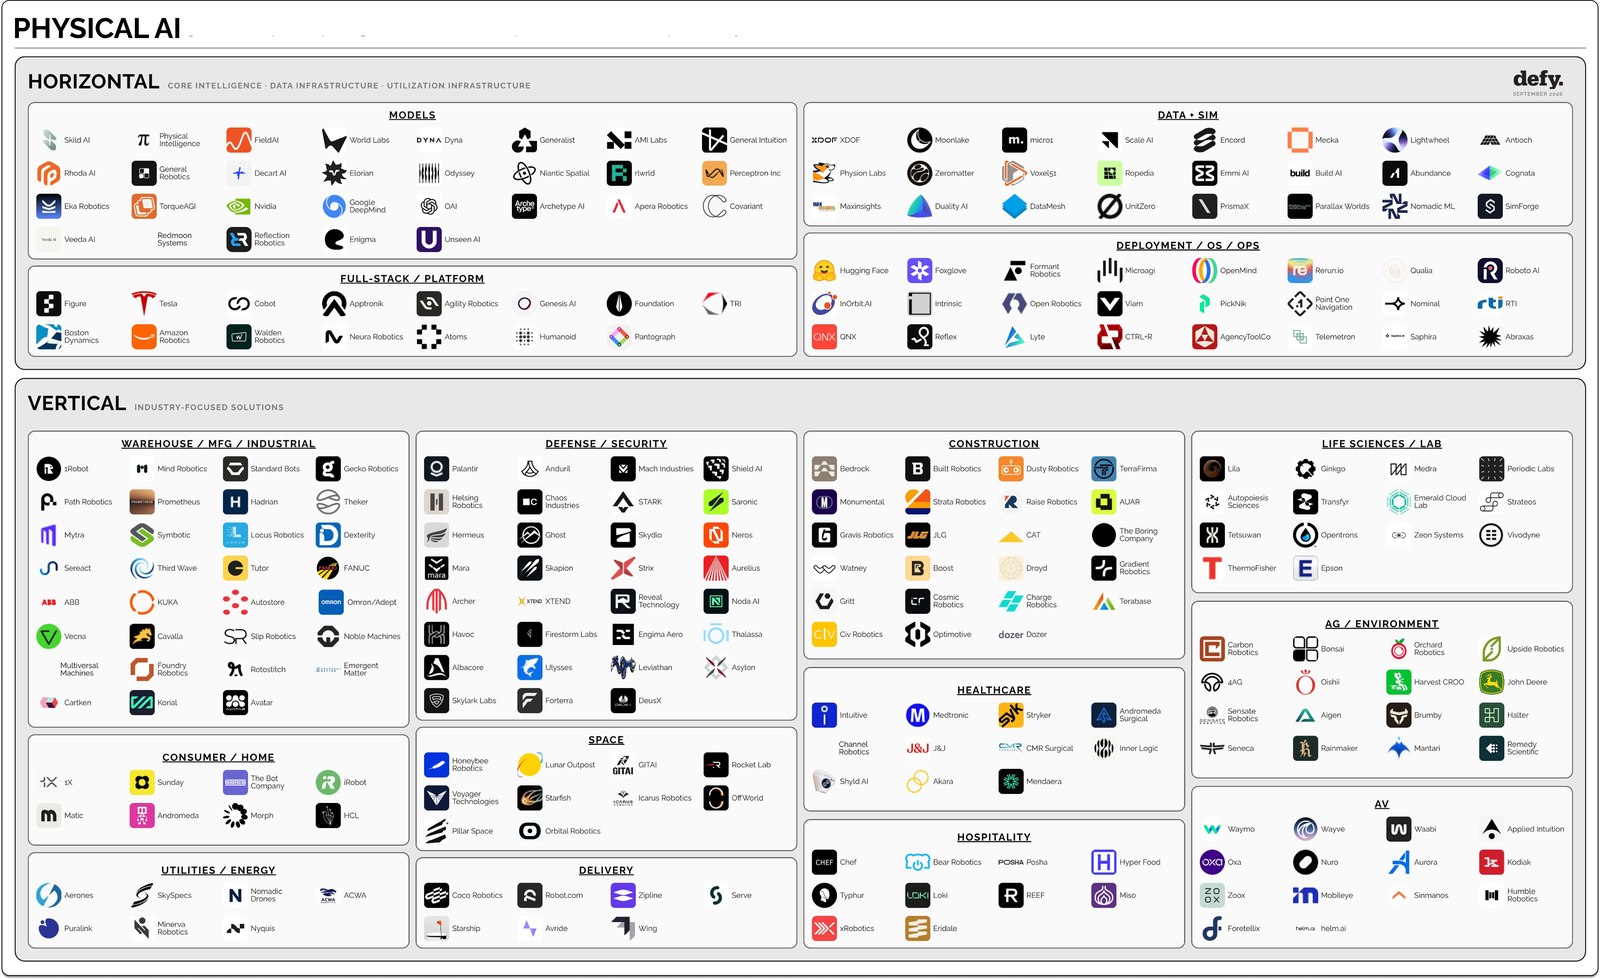Select the Unseen AI purple logo
1600x979 pixels.
pyautogui.click(x=429, y=239)
